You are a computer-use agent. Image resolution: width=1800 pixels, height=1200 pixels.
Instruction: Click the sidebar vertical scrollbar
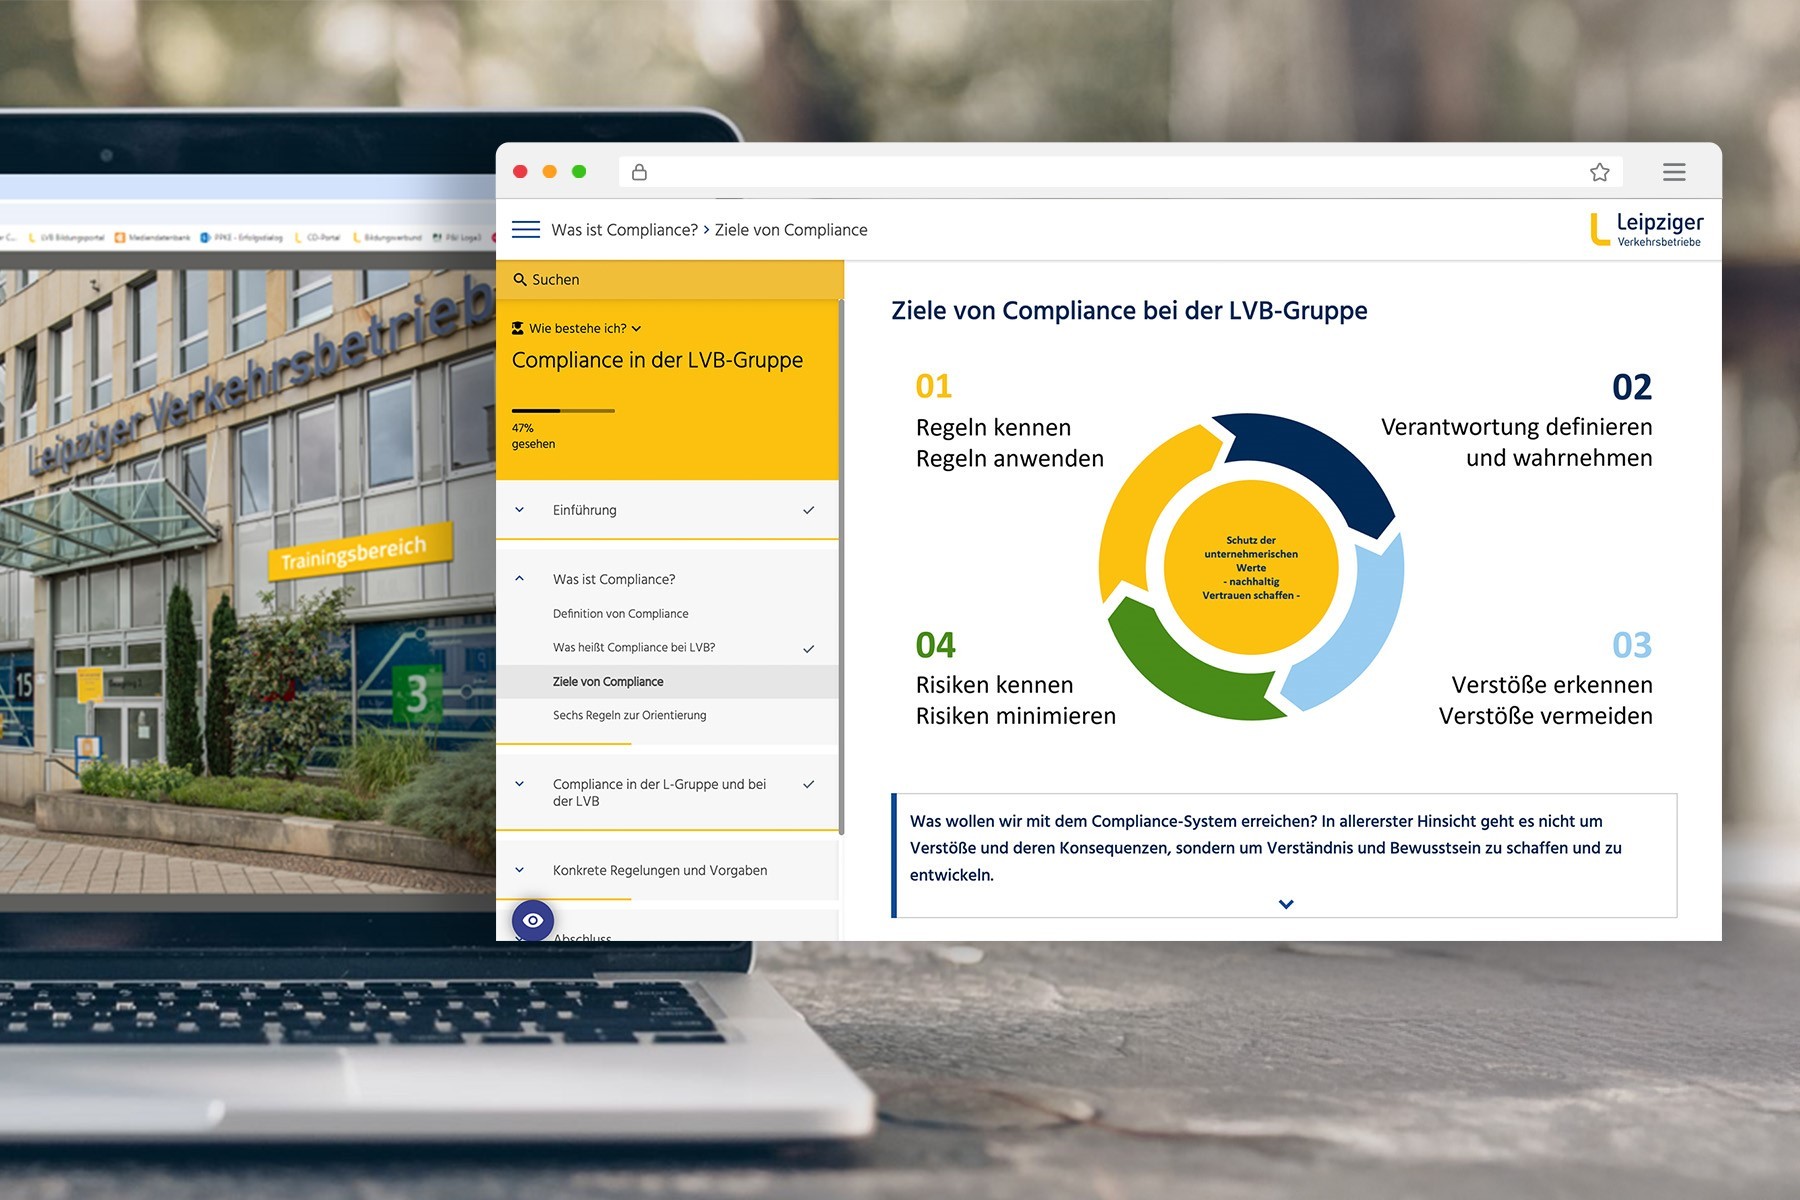[x=841, y=566]
